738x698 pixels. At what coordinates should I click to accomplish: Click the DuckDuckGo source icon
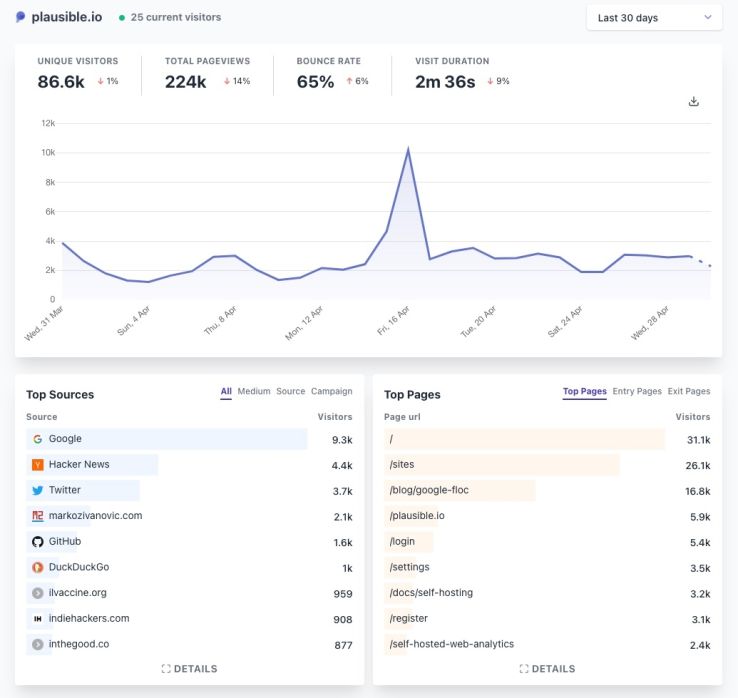point(37,567)
